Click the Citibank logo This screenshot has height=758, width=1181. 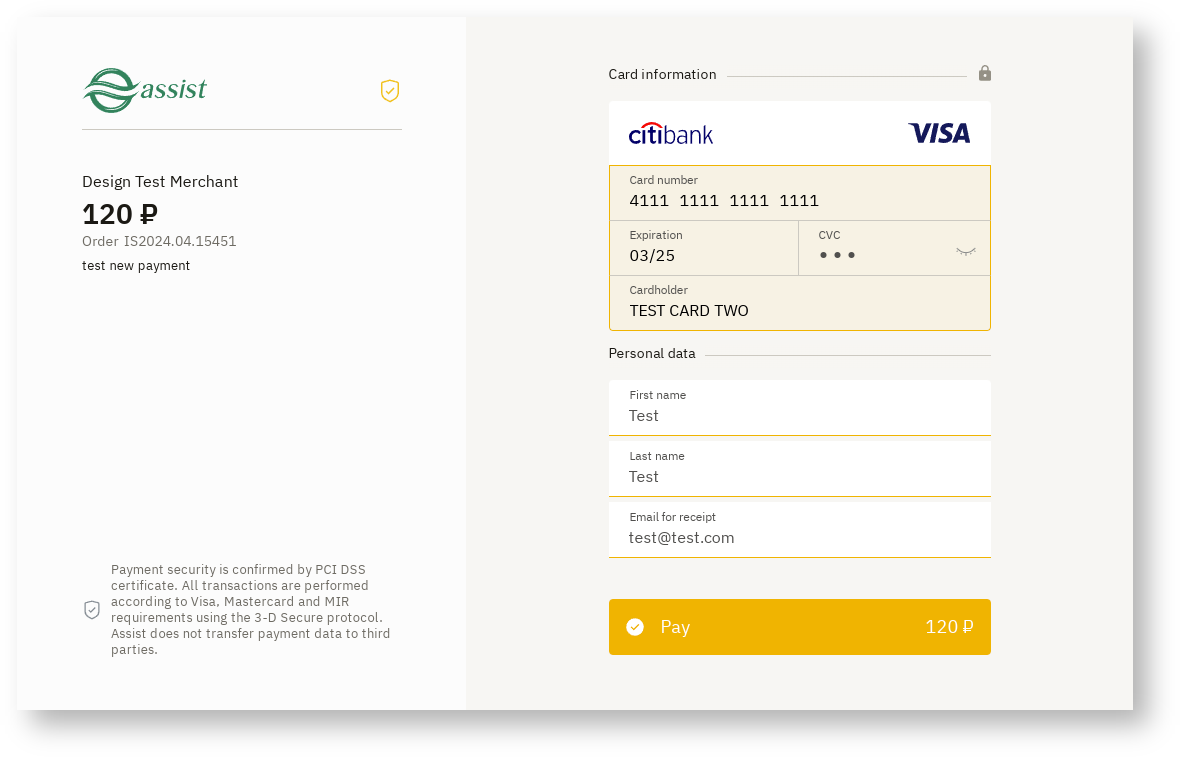tap(671, 134)
